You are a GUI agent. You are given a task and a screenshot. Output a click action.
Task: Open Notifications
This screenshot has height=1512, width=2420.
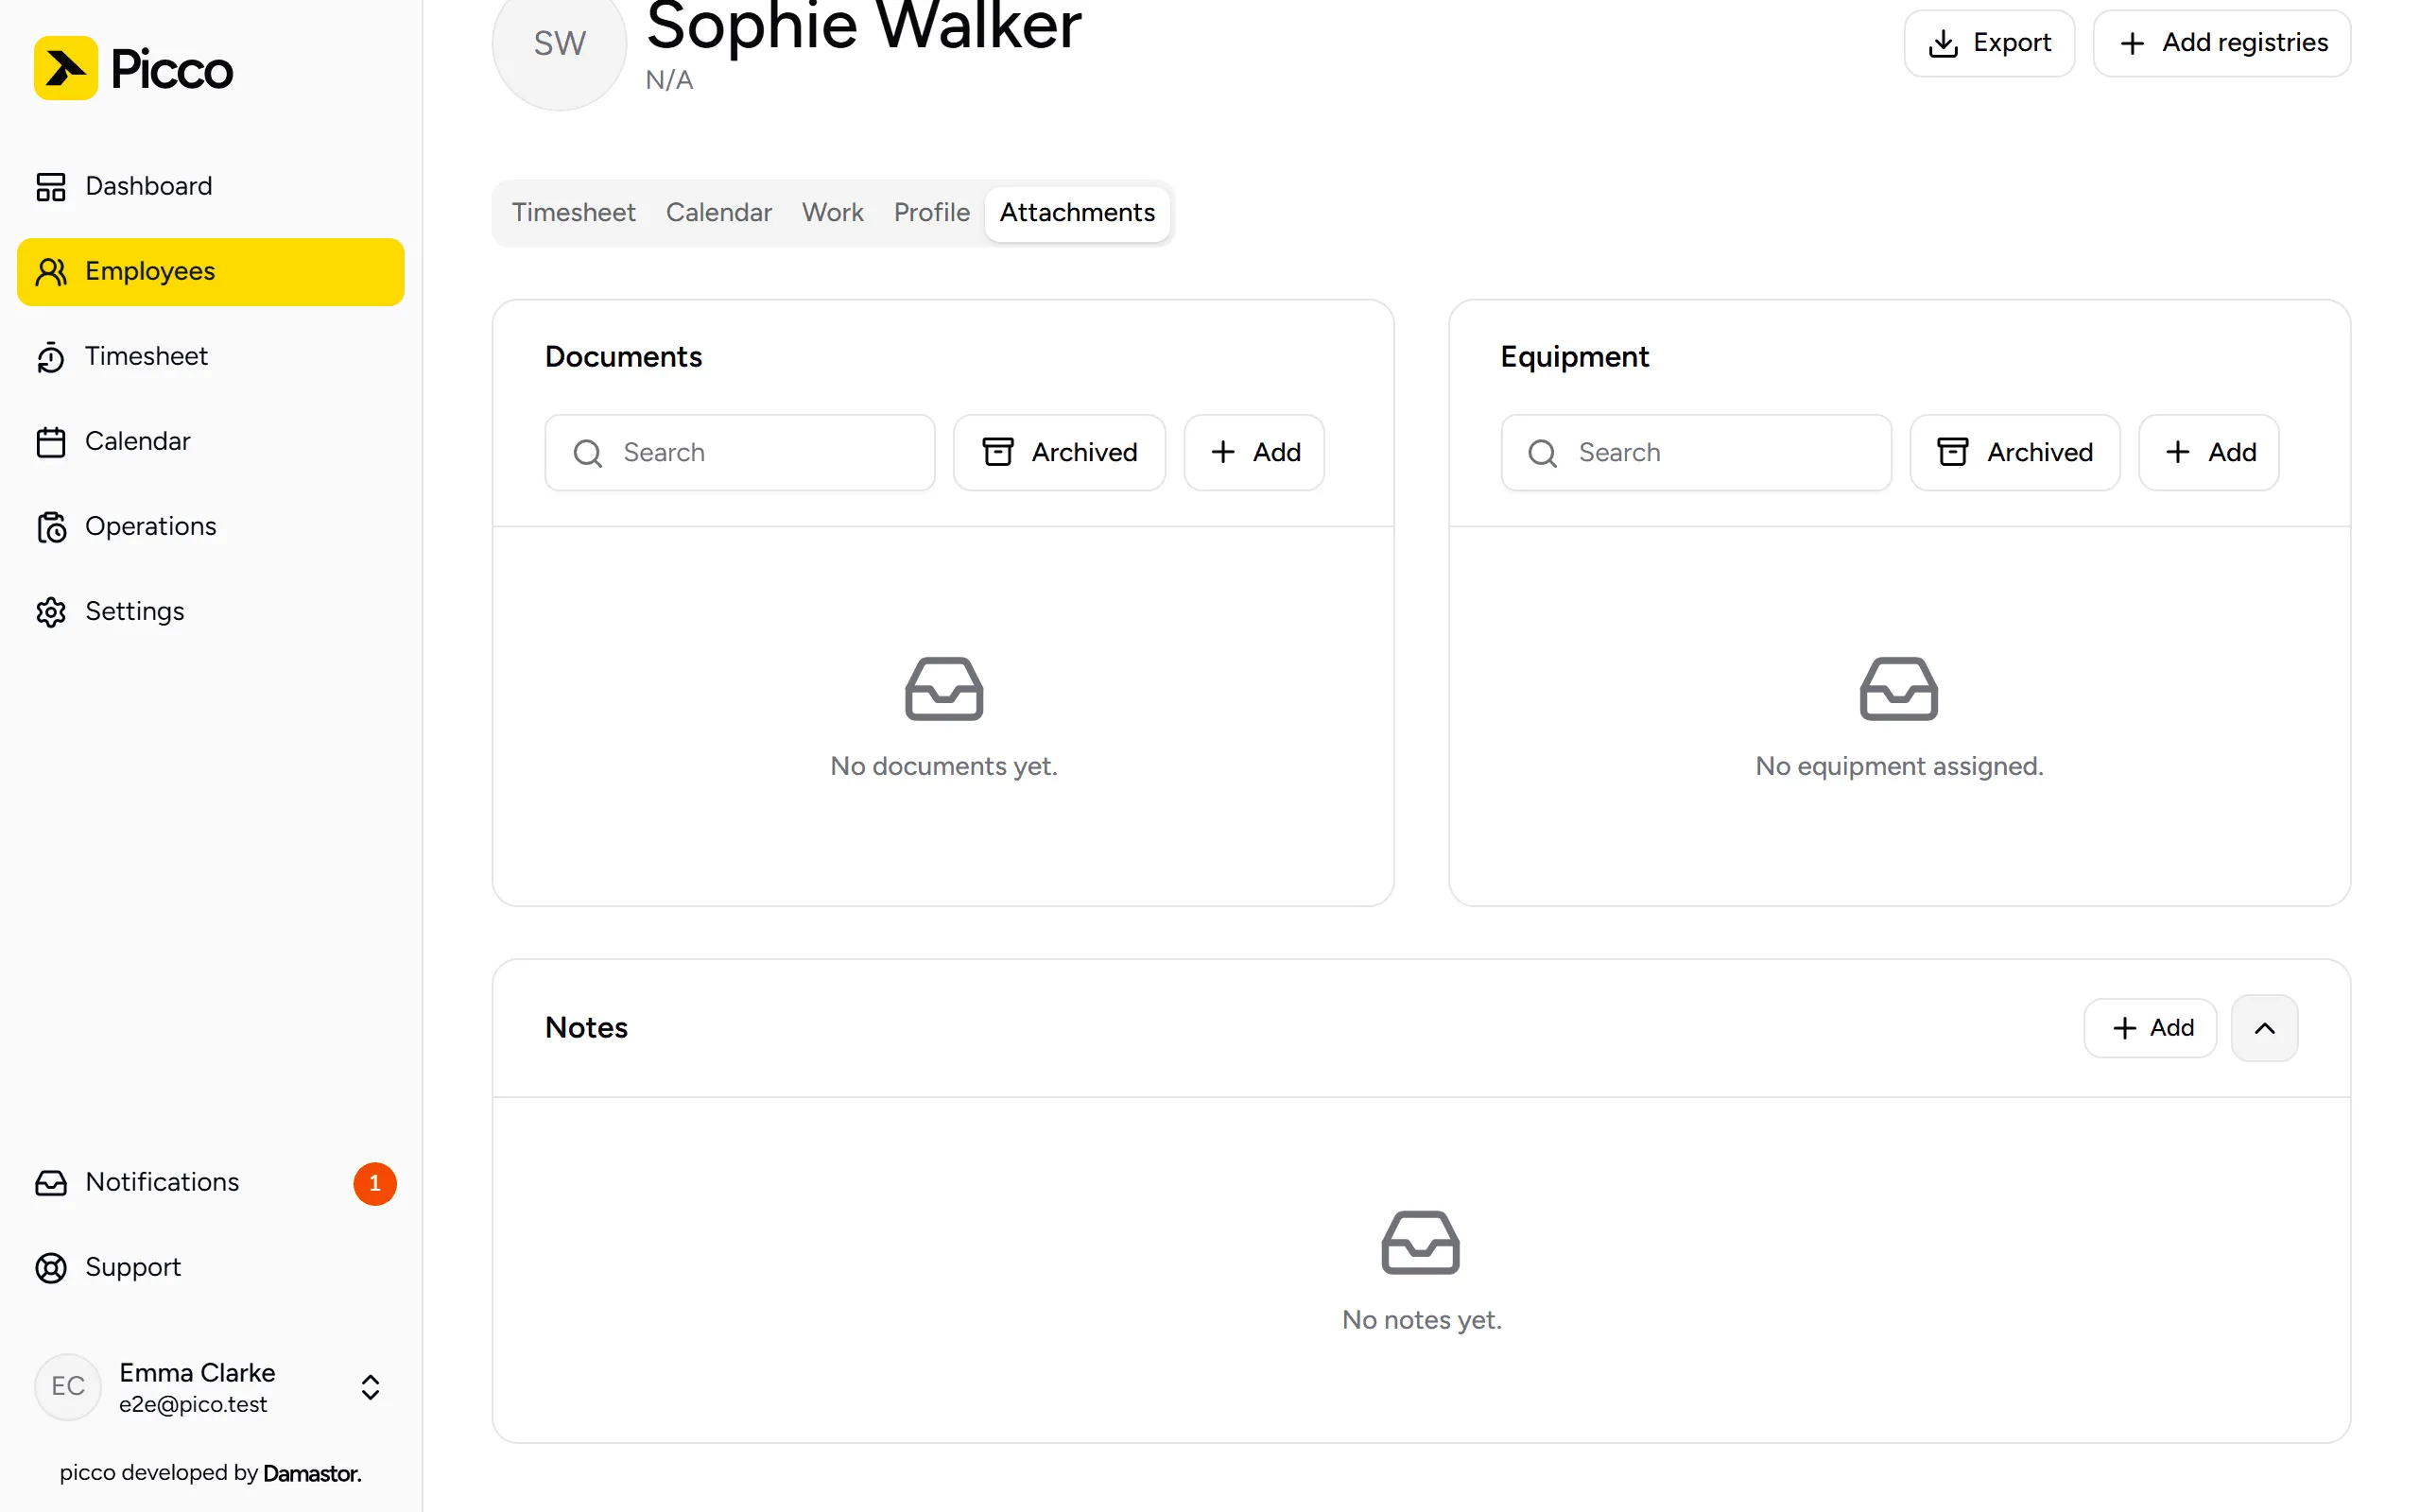pyautogui.click(x=210, y=1182)
